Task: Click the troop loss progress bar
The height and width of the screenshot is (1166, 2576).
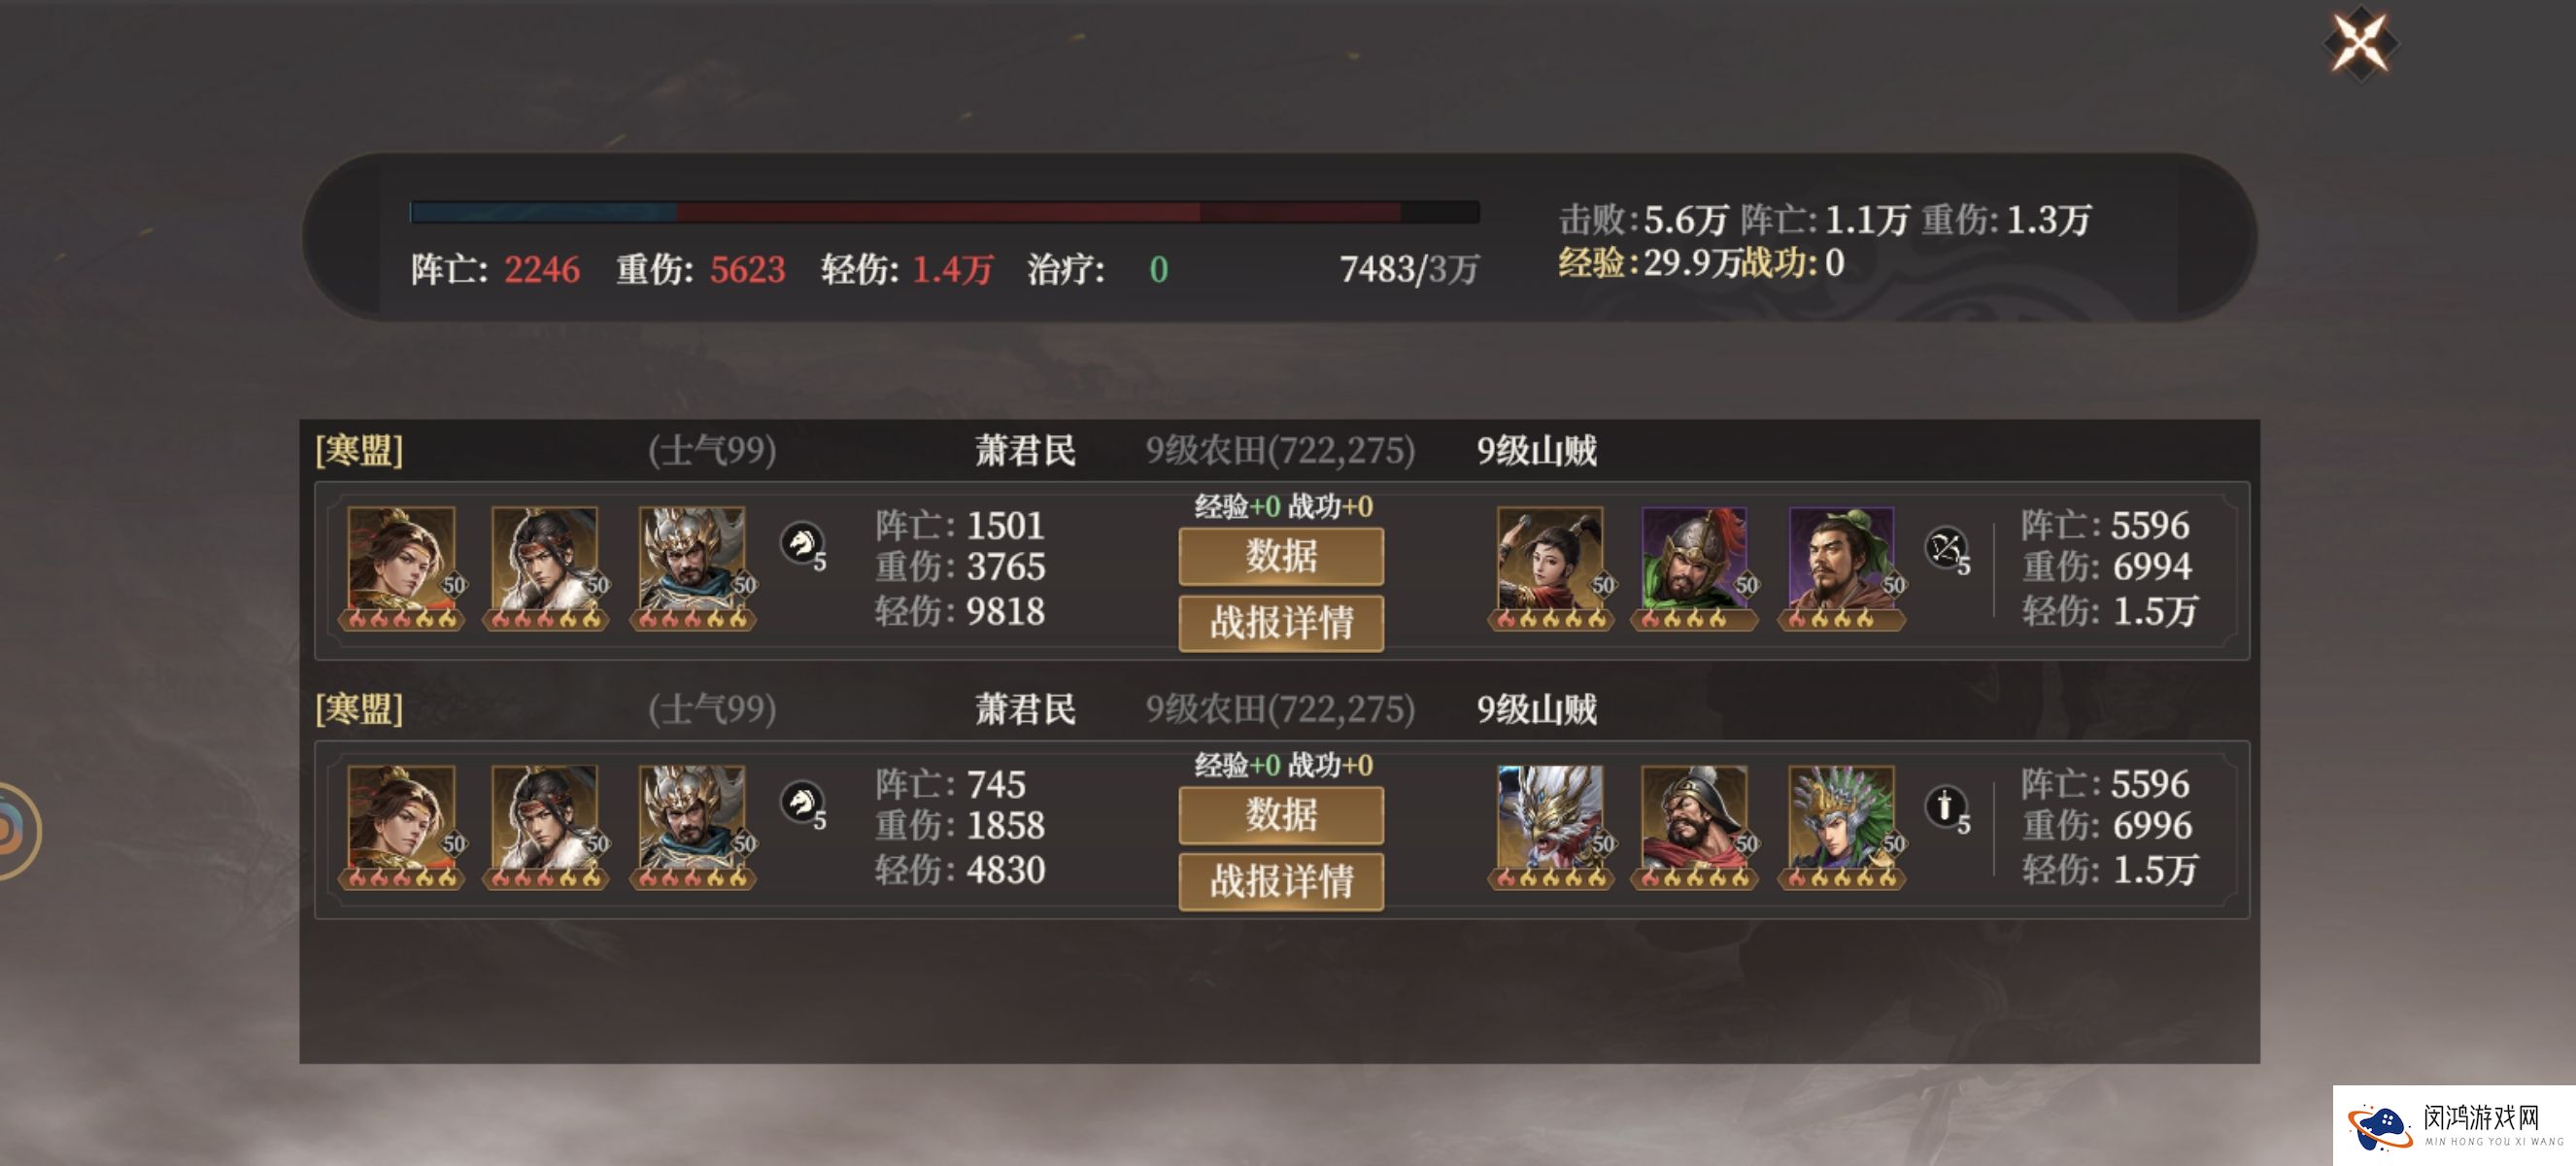Action: click(x=944, y=212)
